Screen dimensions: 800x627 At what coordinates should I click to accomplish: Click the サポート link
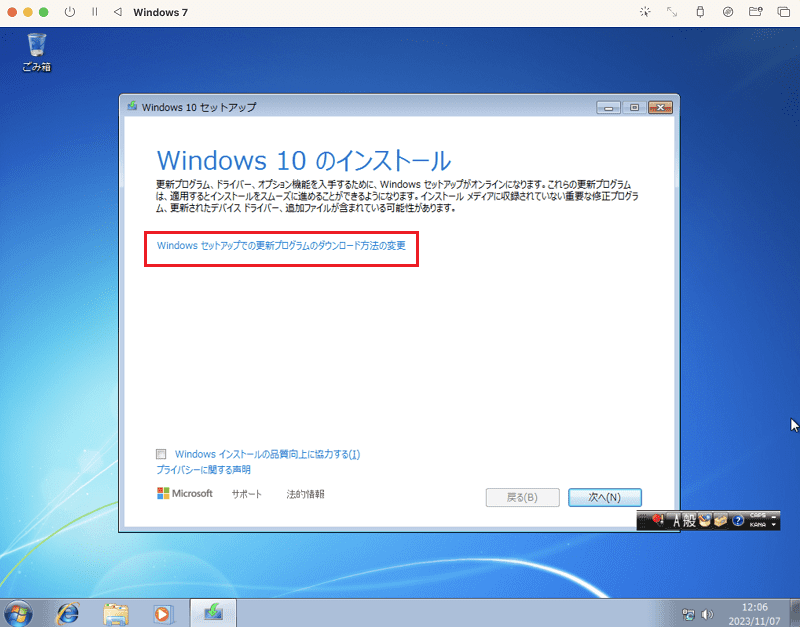pos(246,494)
